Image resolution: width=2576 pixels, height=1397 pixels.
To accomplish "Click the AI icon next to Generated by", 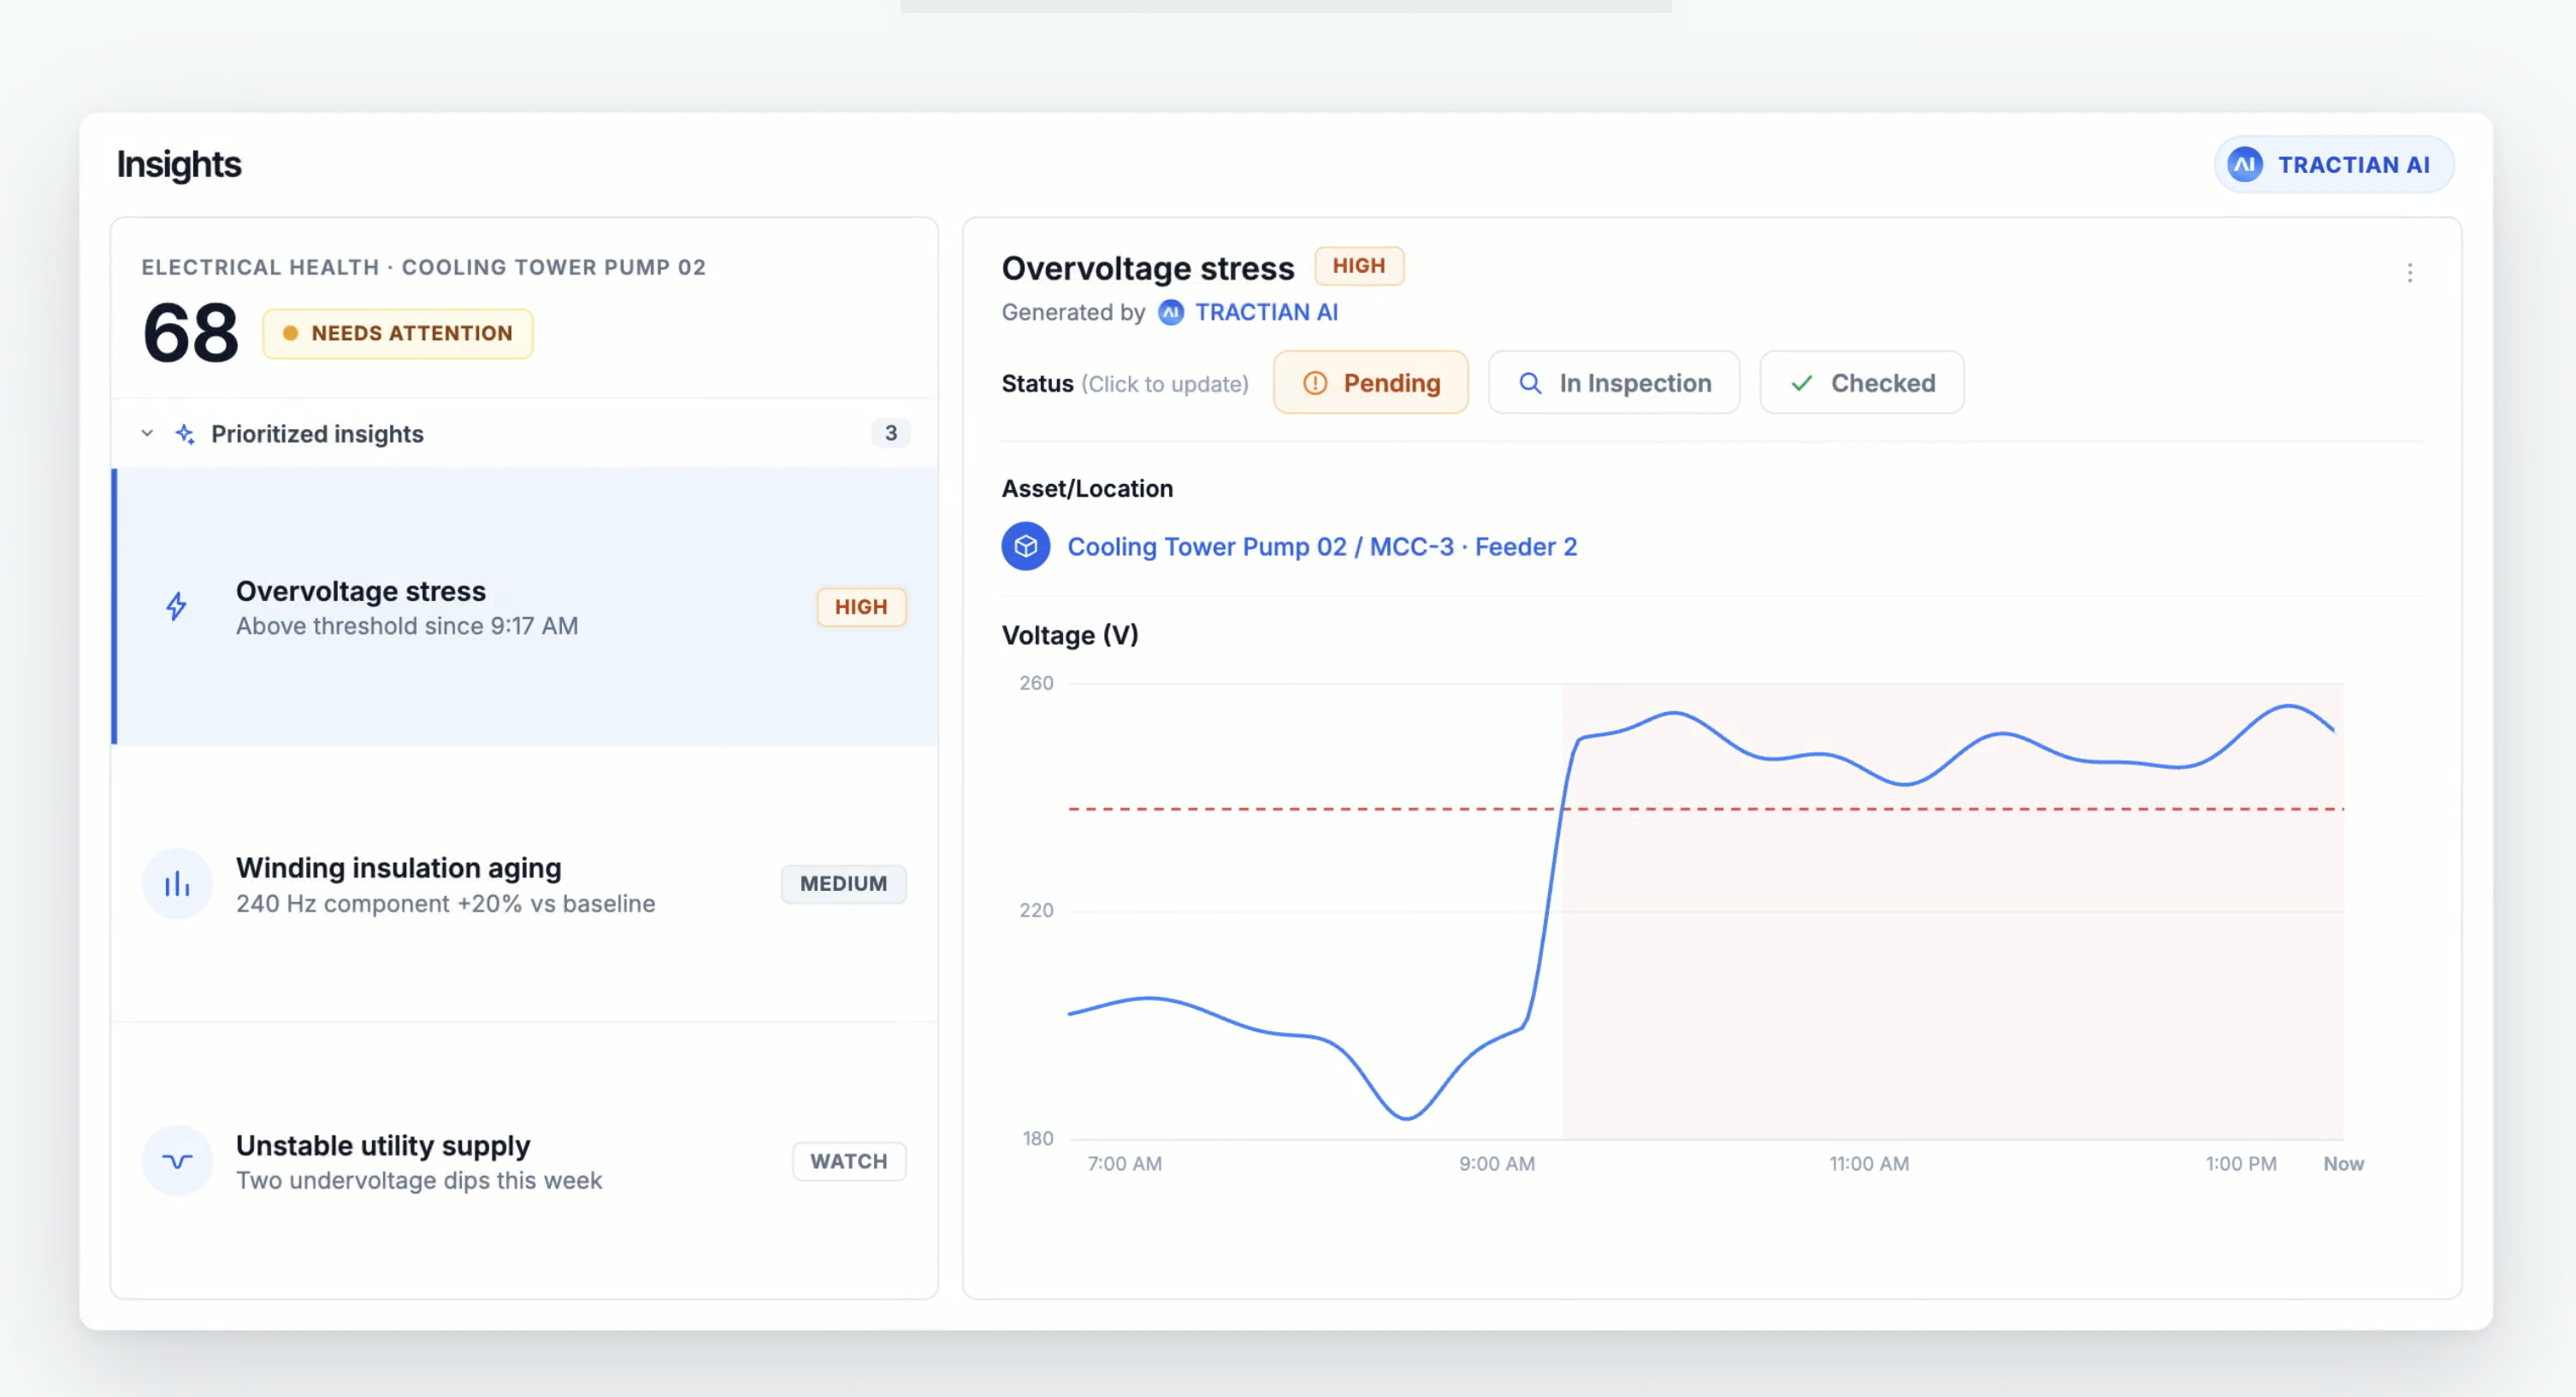I will 1170,313.
